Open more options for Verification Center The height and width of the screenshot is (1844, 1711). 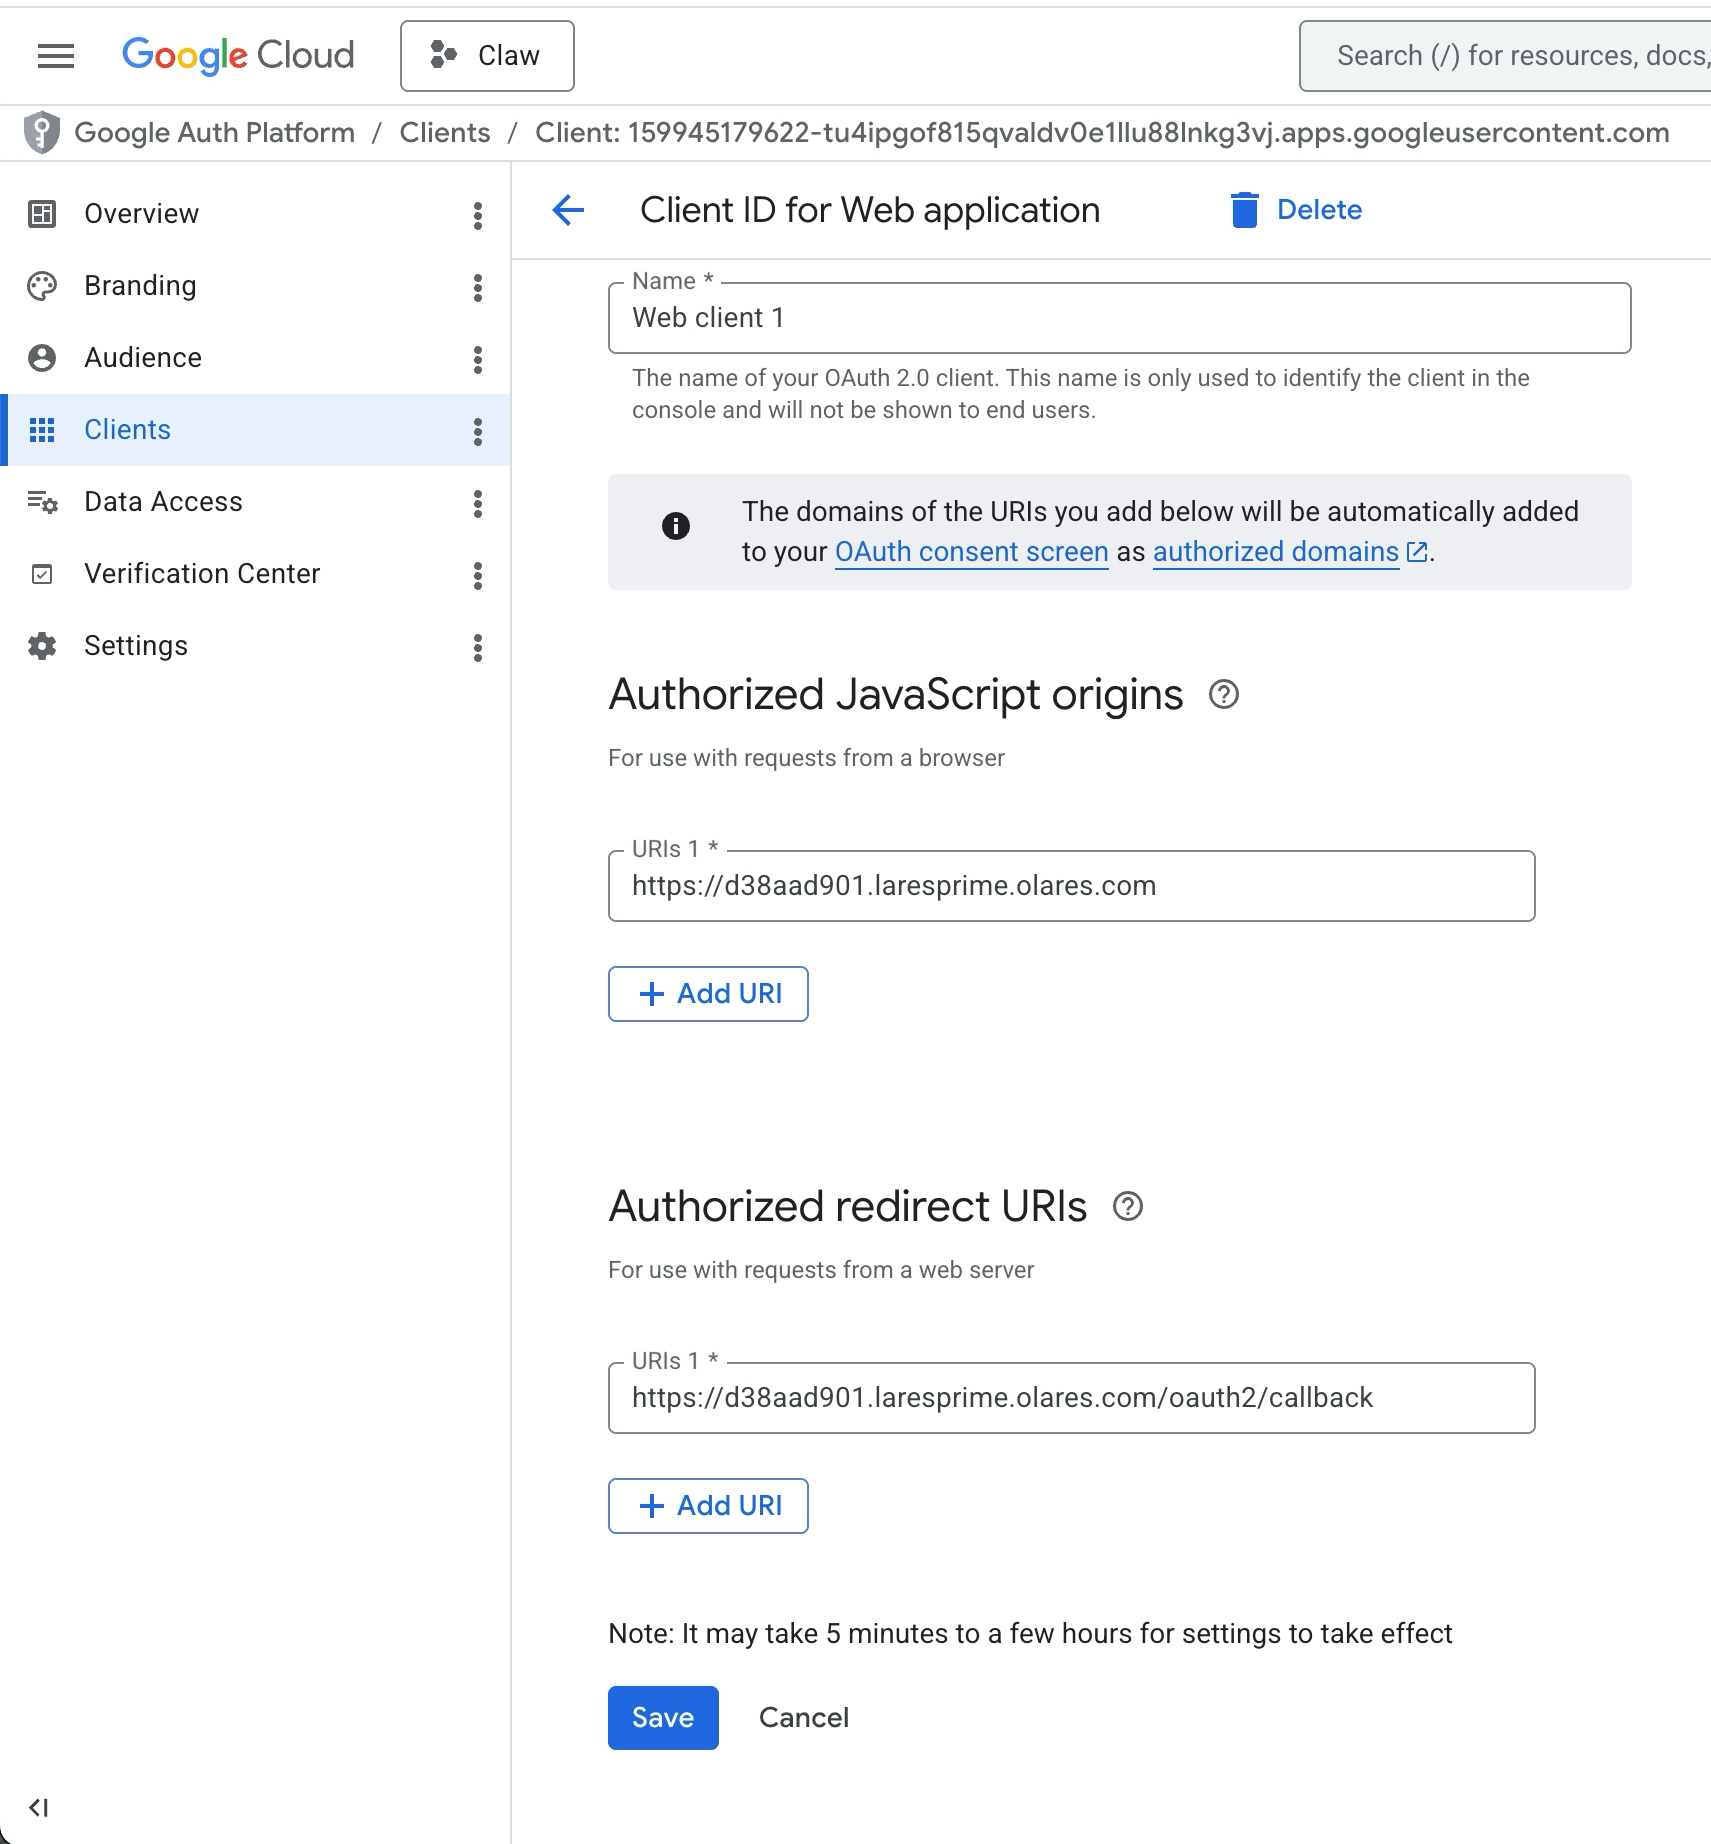tap(478, 576)
